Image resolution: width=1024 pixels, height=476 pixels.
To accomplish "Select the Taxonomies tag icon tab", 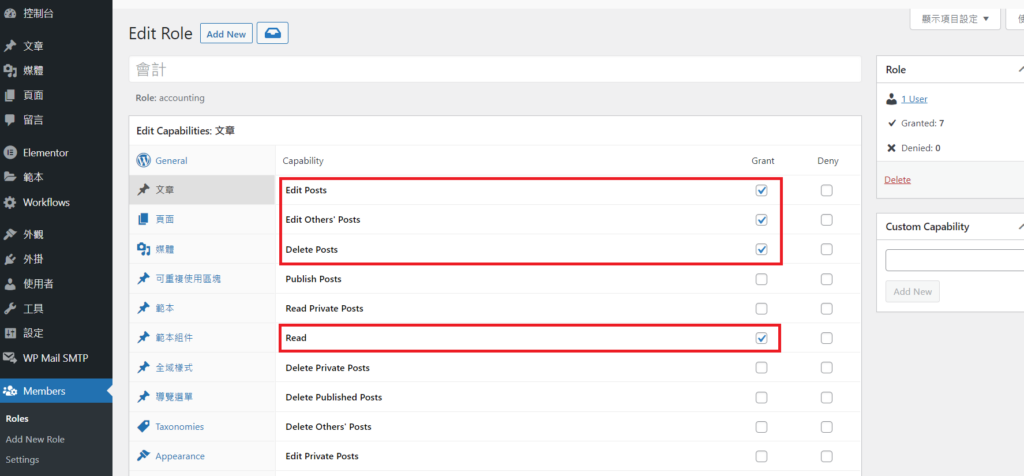I will (x=143, y=427).
